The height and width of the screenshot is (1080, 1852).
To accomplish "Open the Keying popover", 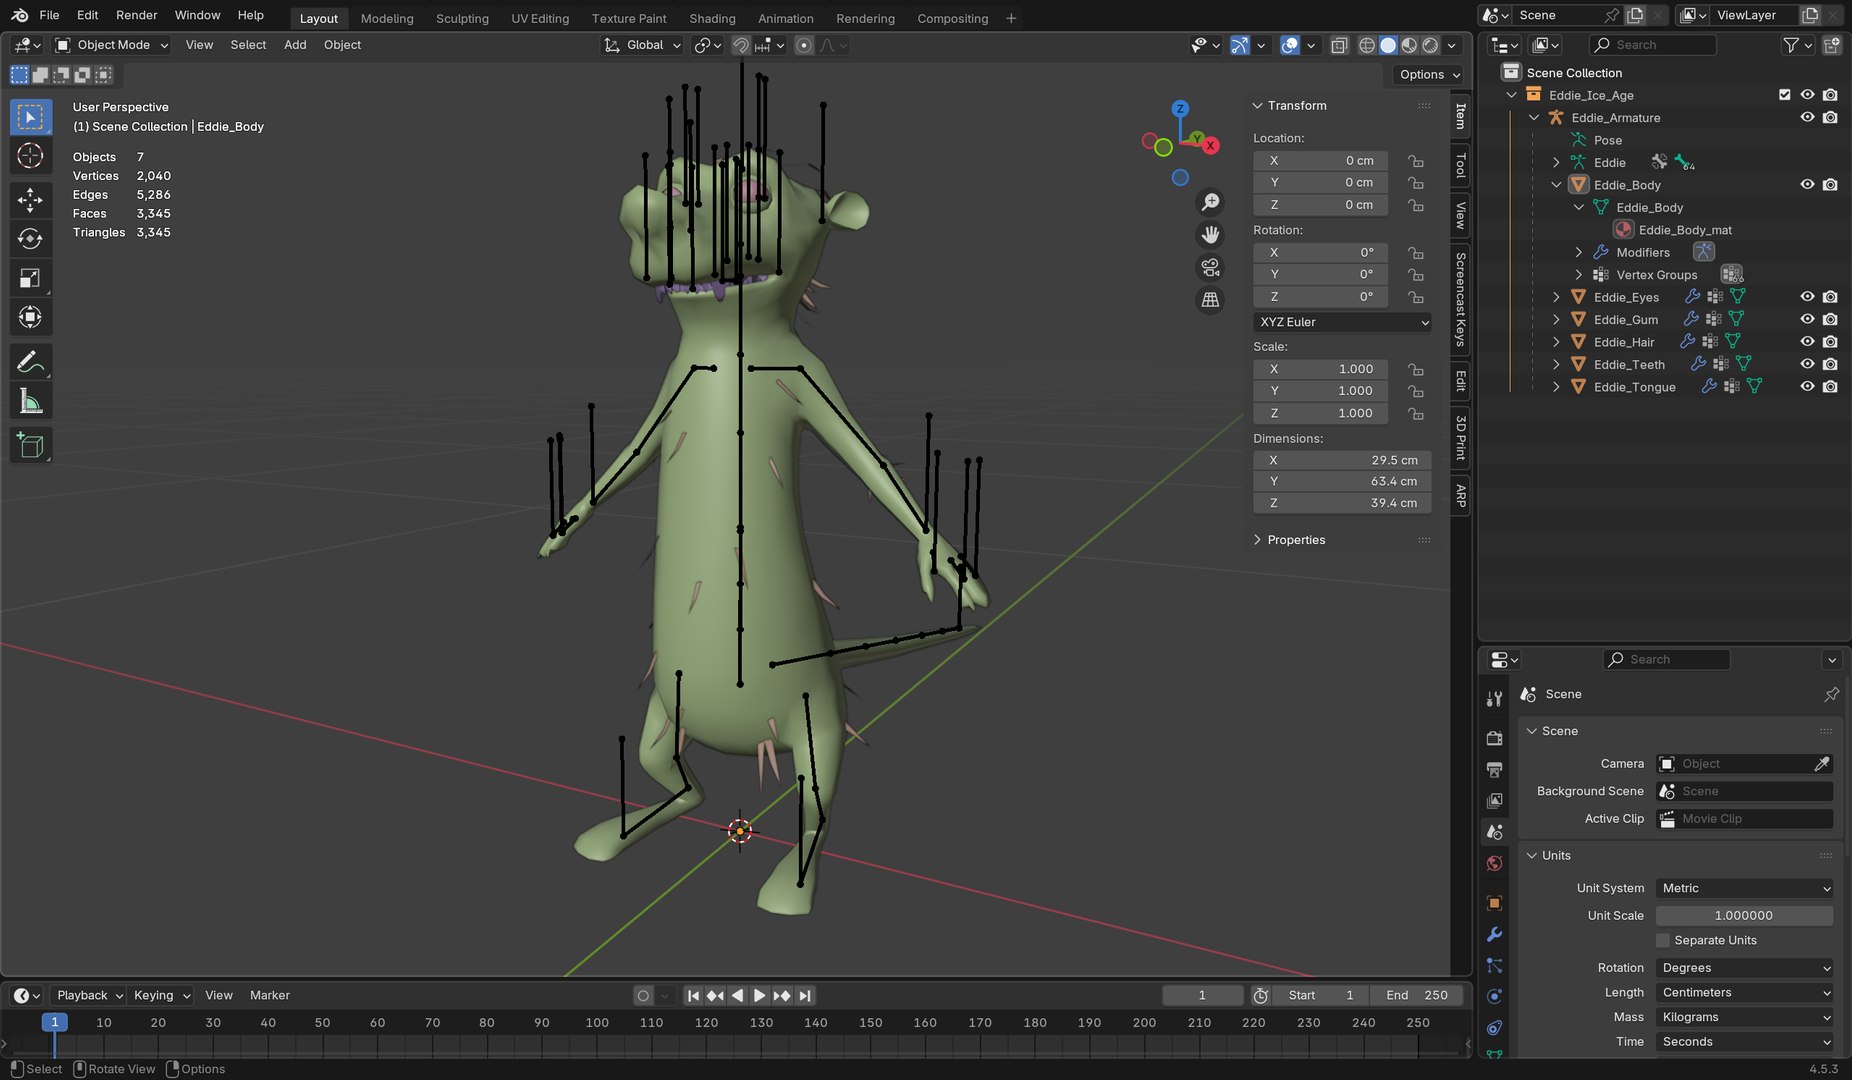I will tap(160, 995).
